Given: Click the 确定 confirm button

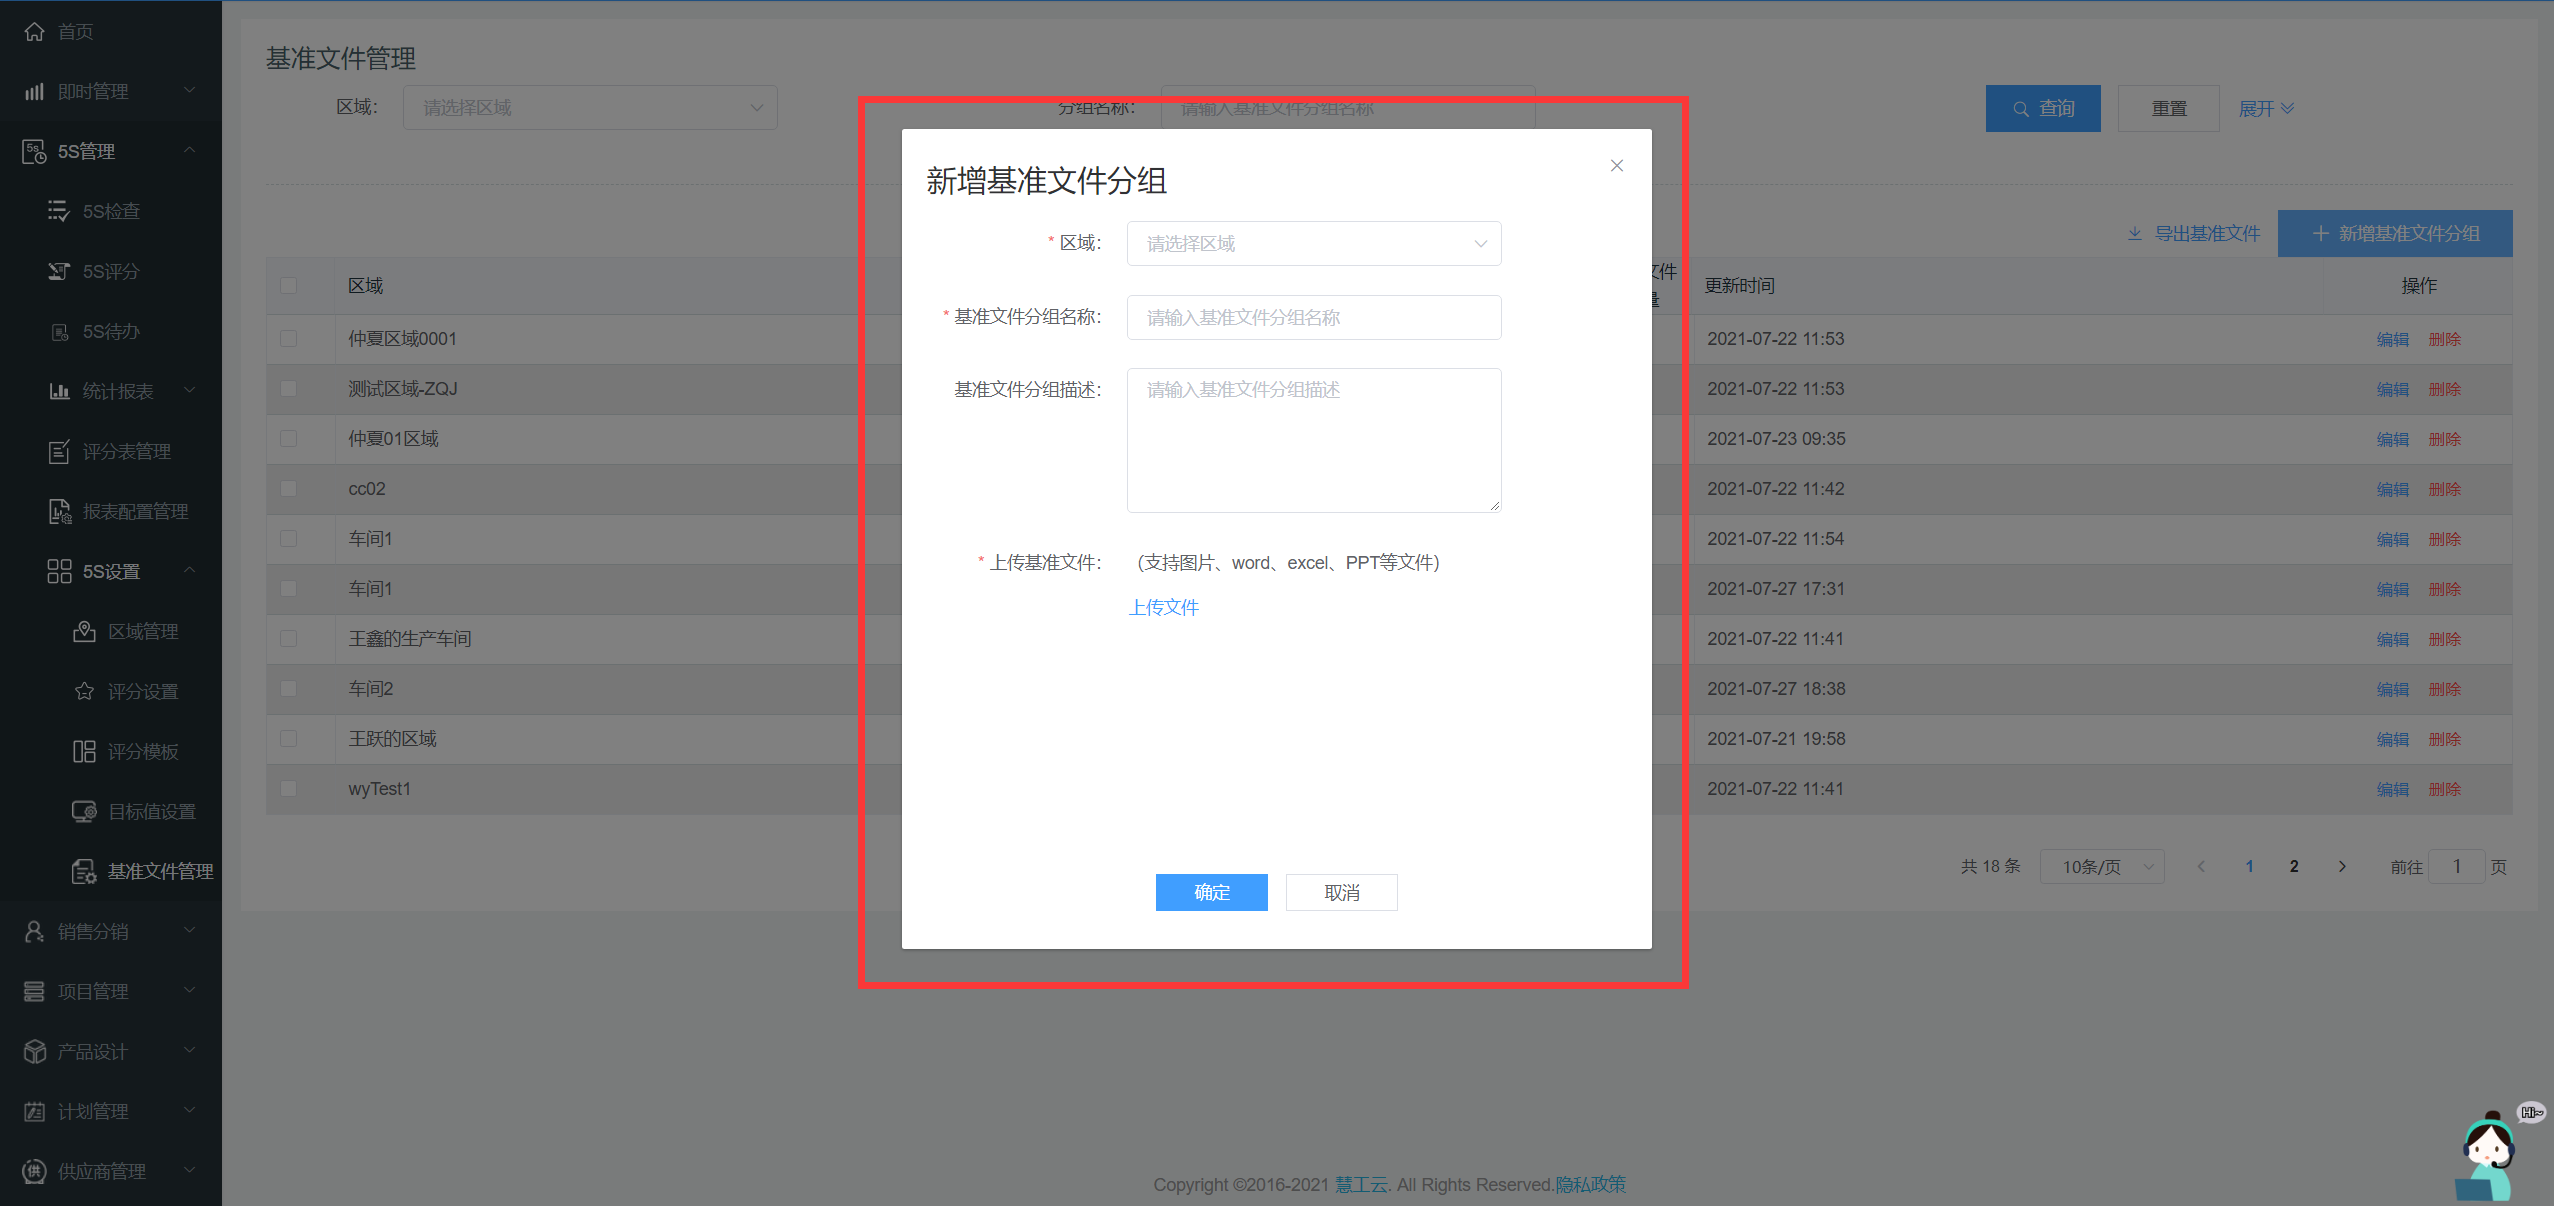Looking at the screenshot, I should [1211, 892].
